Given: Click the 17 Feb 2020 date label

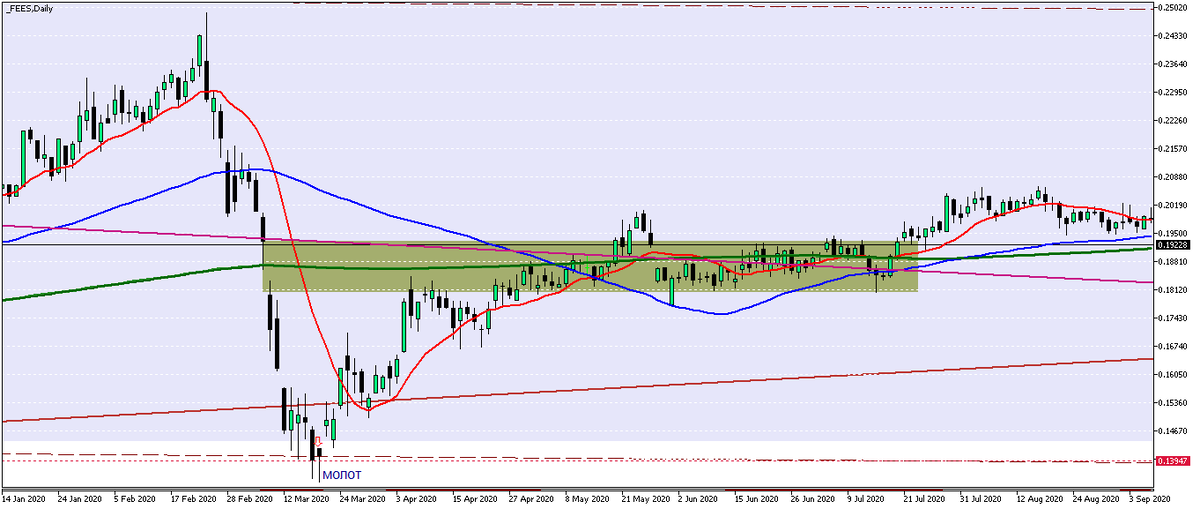Looking at the screenshot, I should [195, 497].
